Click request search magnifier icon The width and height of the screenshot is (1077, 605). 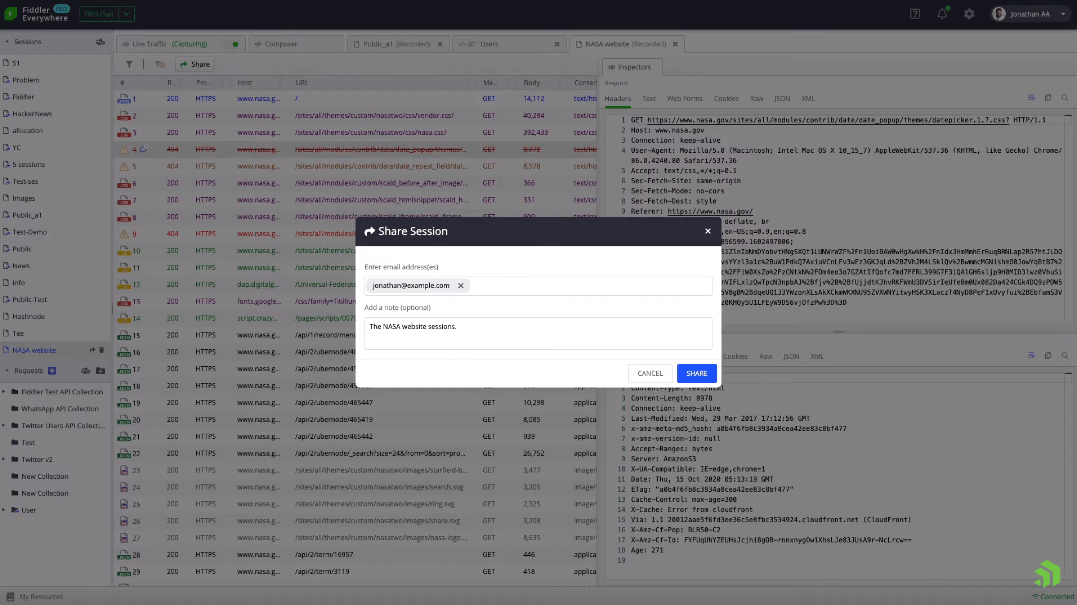(x=1065, y=98)
